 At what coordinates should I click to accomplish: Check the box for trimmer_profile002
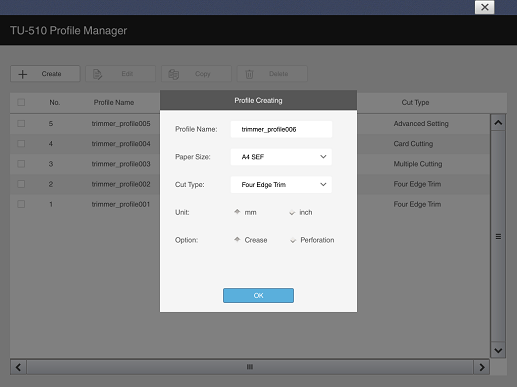(21, 184)
